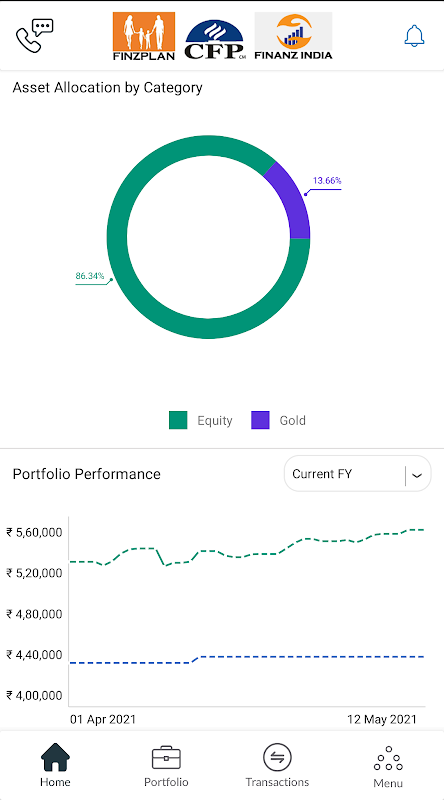Image resolution: width=444 pixels, height=800 pixels.
Task: Open the notifications bell
Action: [414, 36]
